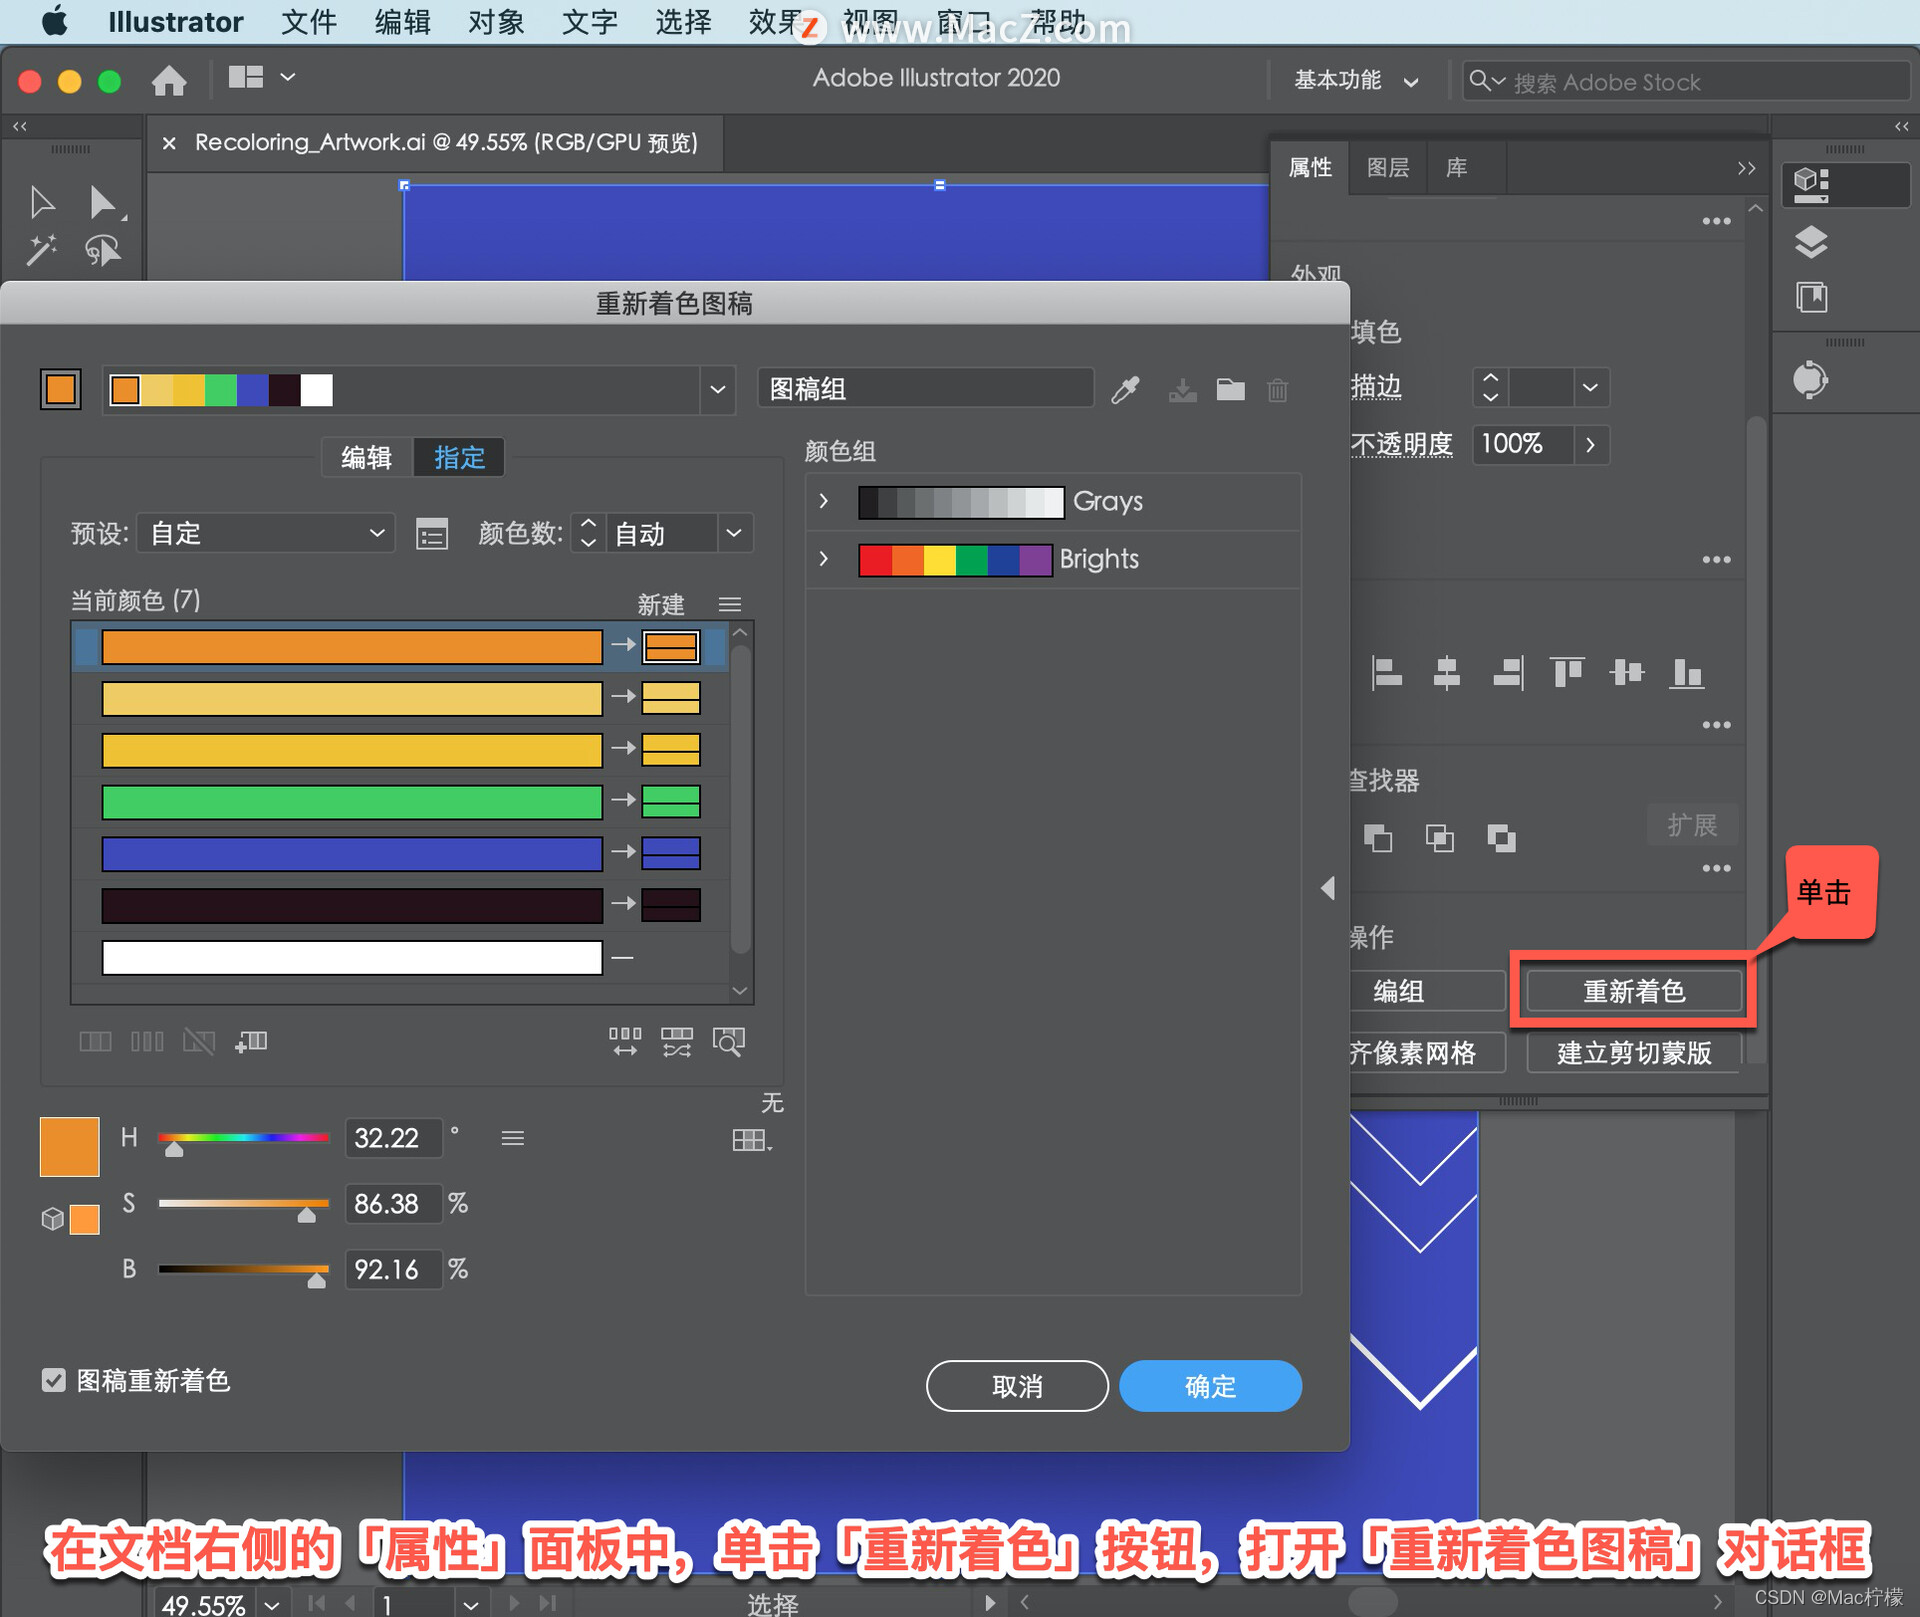Click the eyedropper icon beside the artwork group field
Screen dimensions: 1920x1617
1125,390
